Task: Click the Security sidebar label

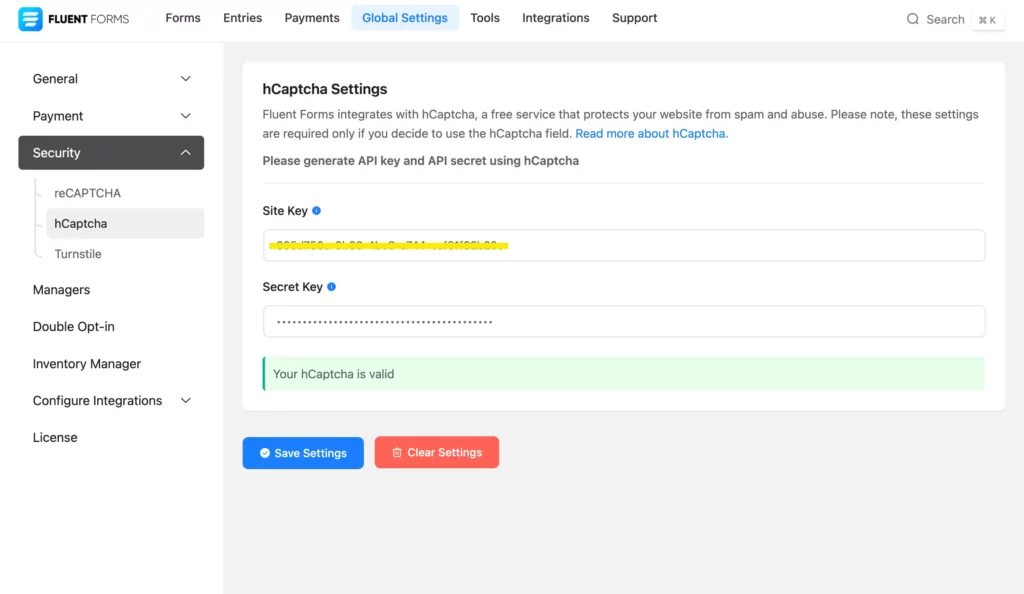Action: [x=57, y=153]
